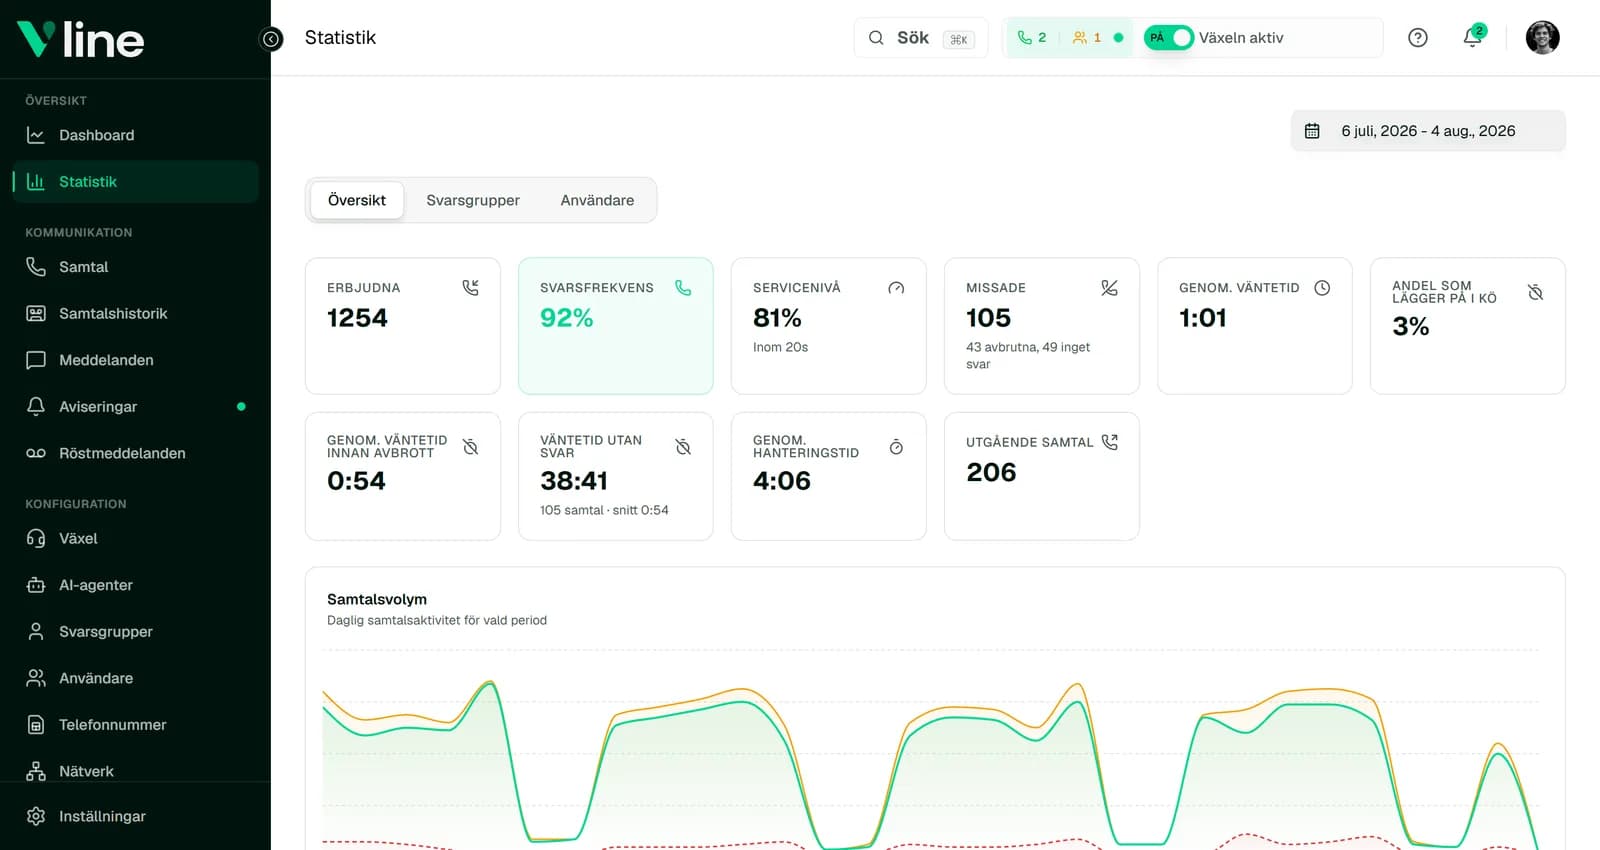The image size is (1600, 850).
Task: Click the Nätverk icon
Action: coord(36,771)
